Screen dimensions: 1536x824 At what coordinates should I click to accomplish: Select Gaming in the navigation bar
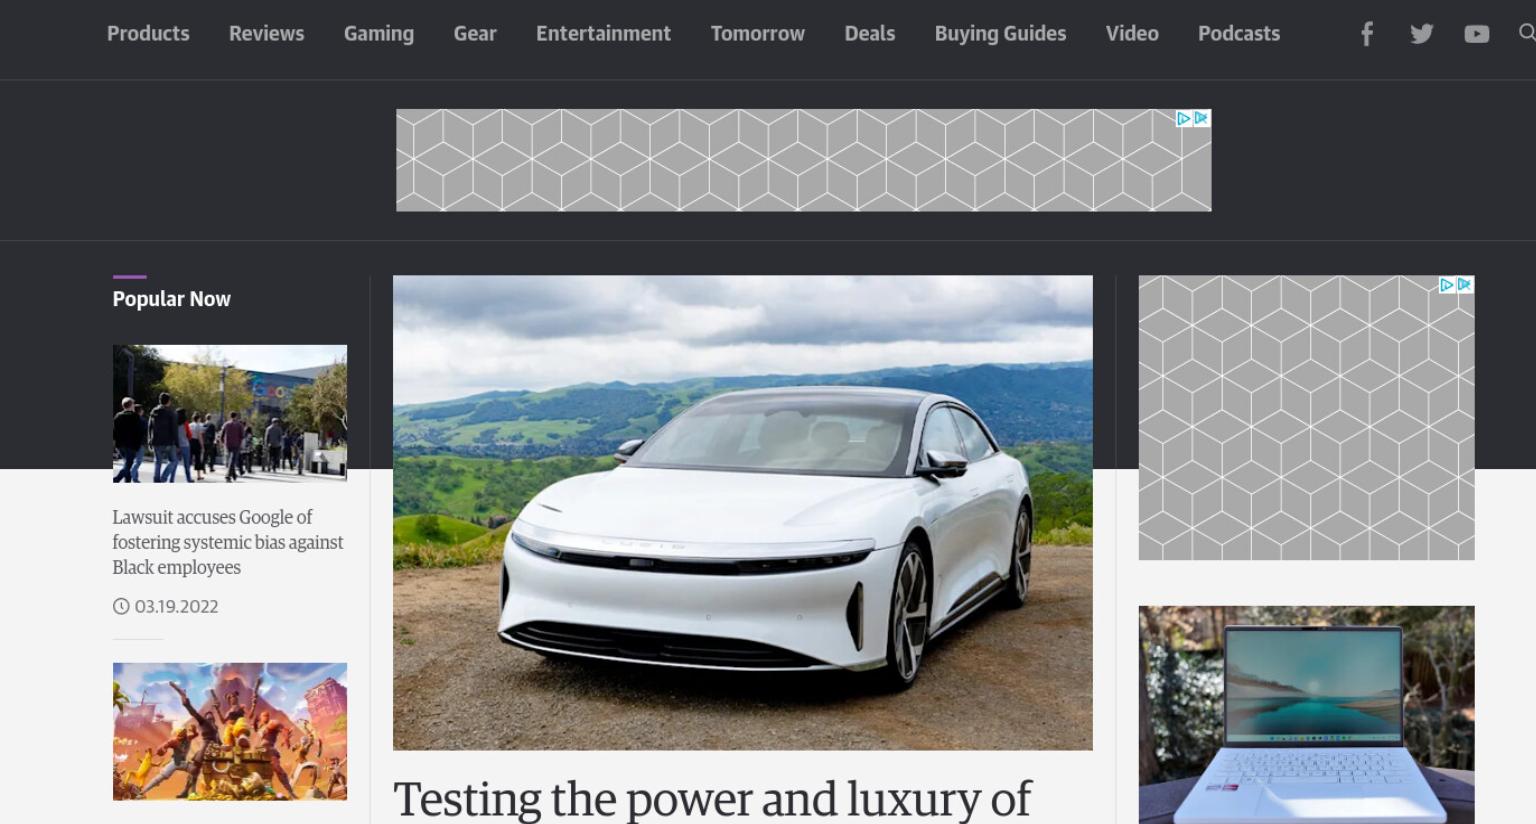(379, 33)
